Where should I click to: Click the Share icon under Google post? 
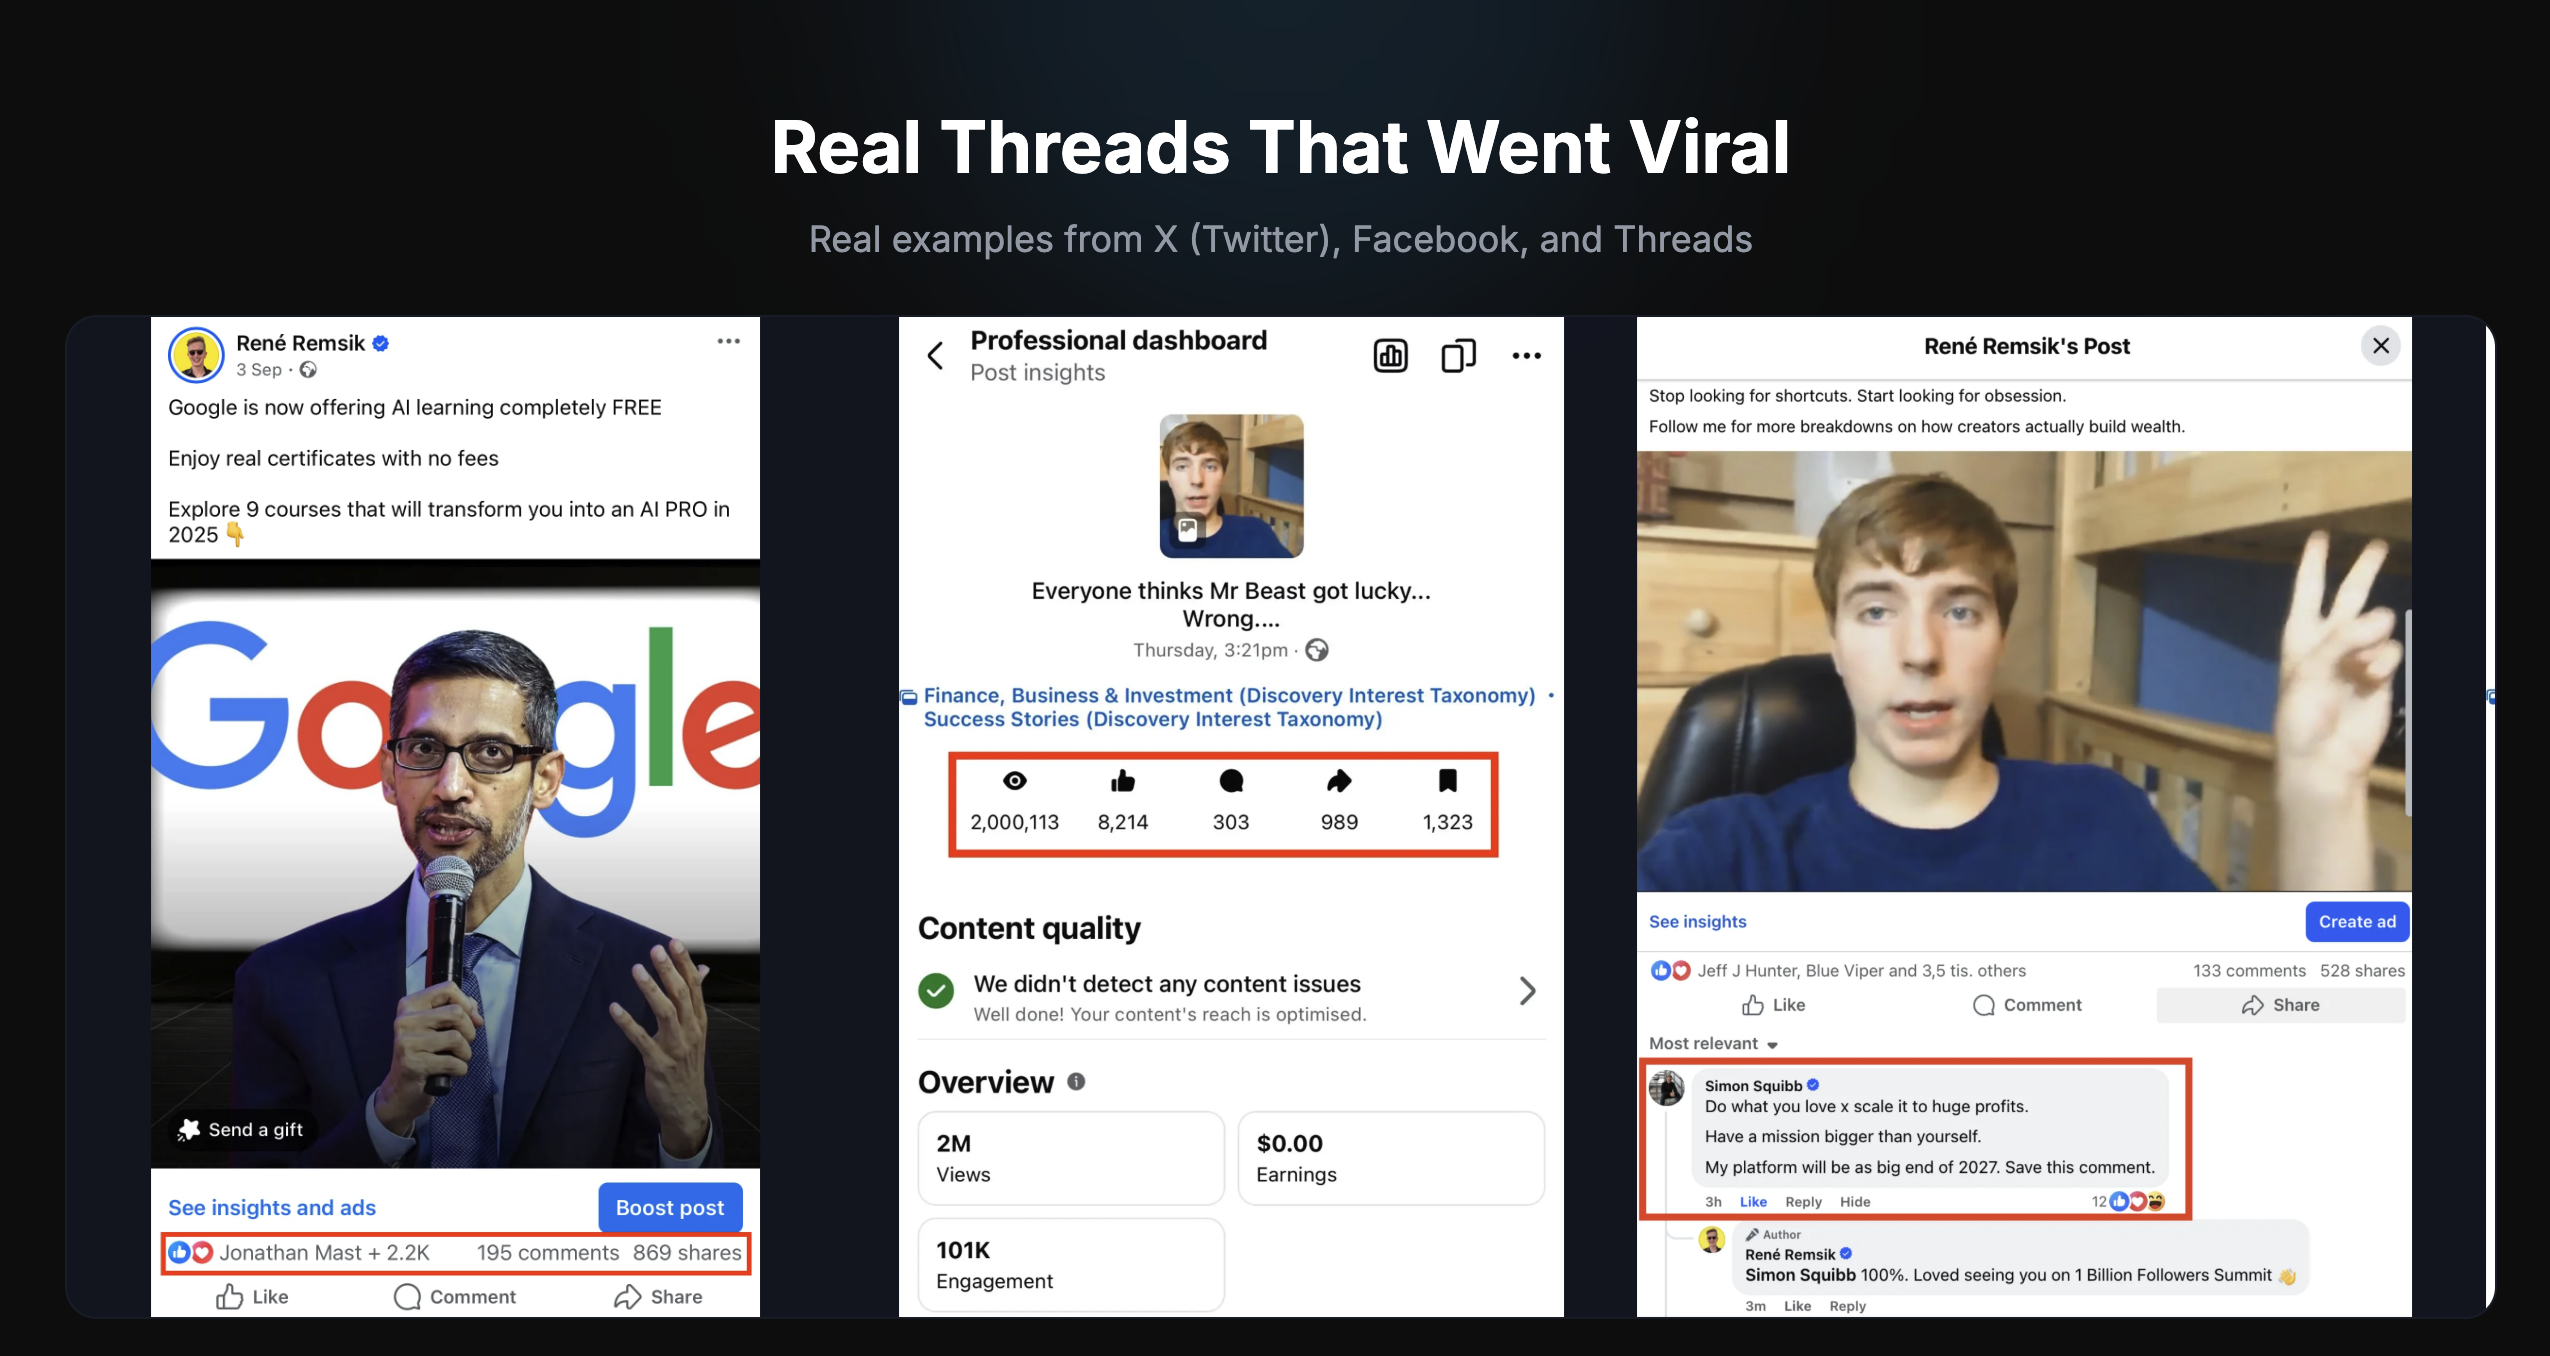(x=627, y=1297)
